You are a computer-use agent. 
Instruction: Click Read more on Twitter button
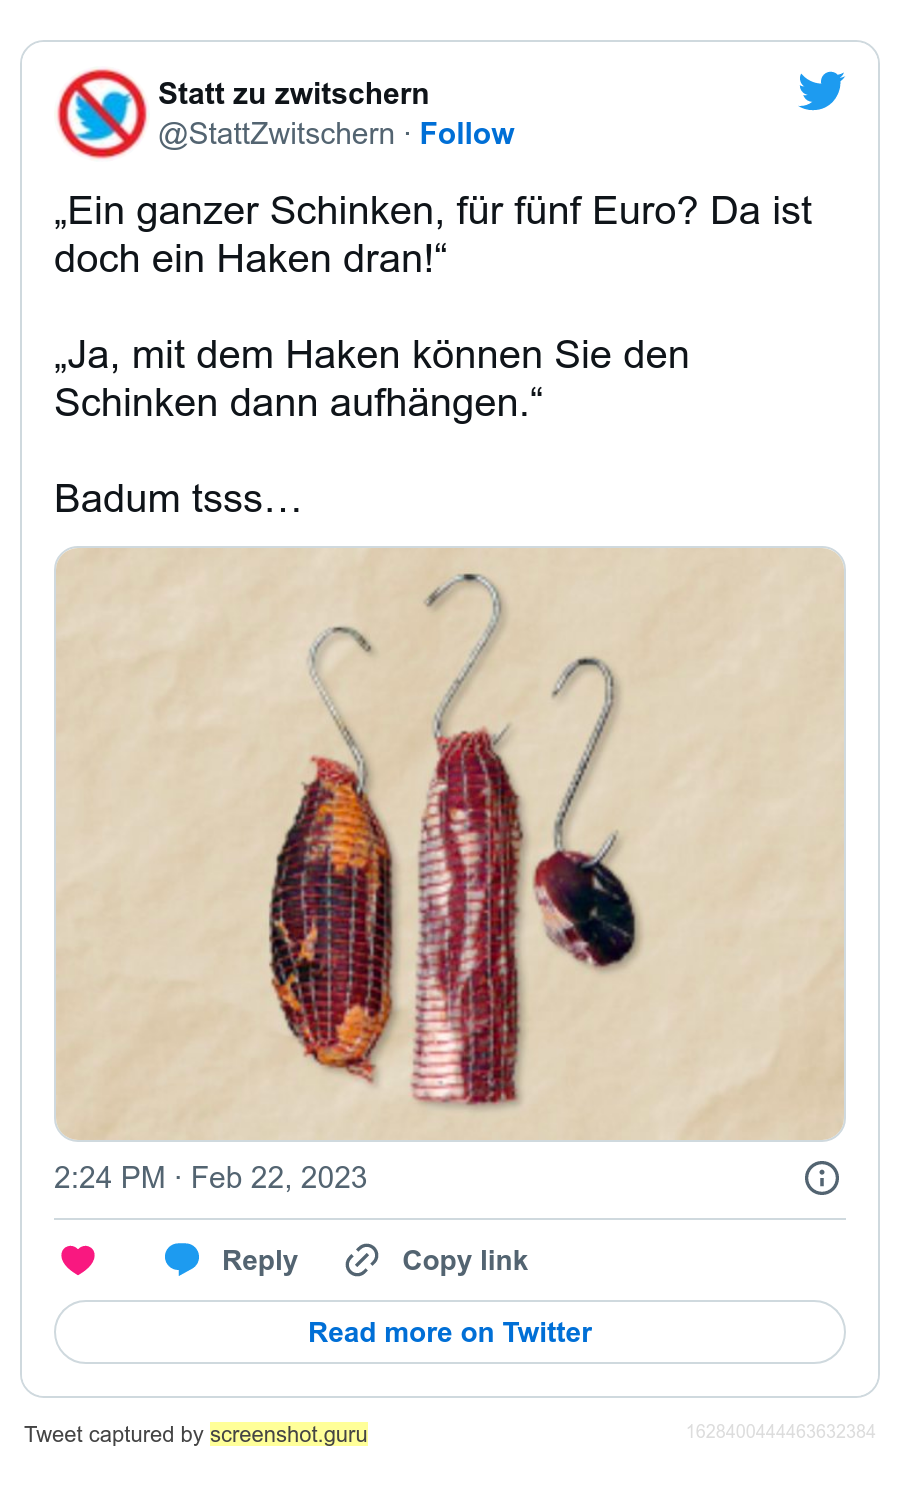point(450,1332)
